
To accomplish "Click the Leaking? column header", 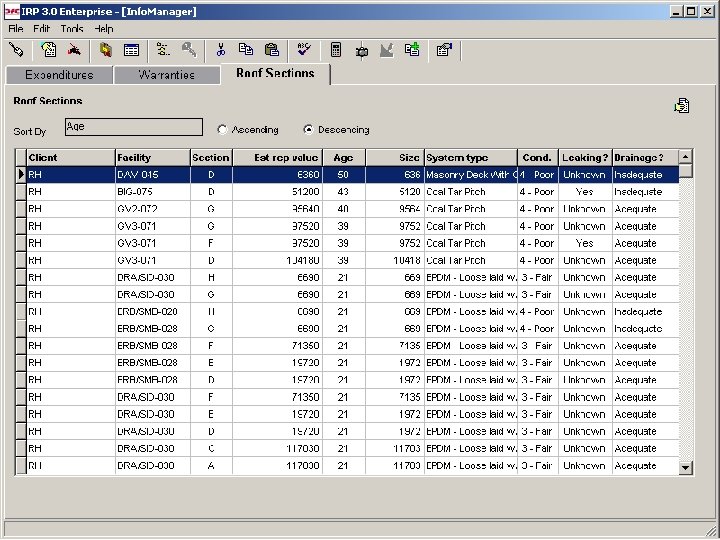I will click(585, 158).
